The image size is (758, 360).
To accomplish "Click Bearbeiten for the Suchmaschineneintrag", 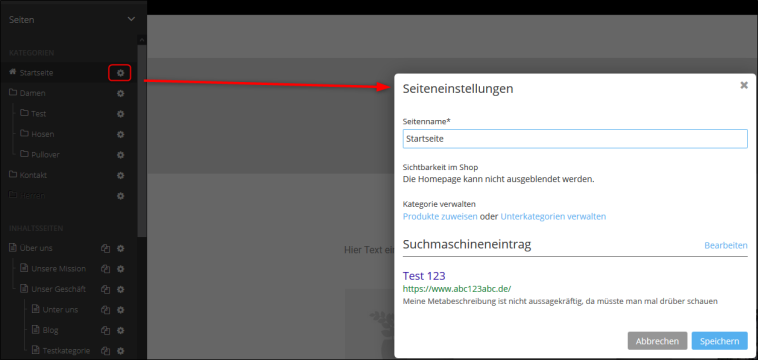I will (x=726, y=245).
